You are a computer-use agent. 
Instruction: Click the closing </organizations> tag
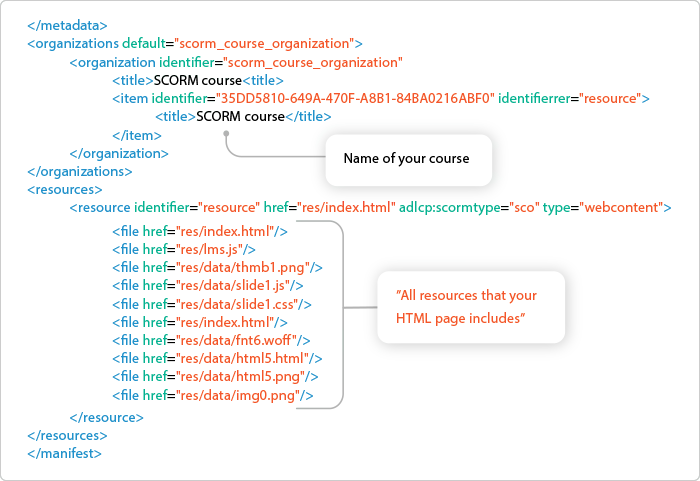80,171
